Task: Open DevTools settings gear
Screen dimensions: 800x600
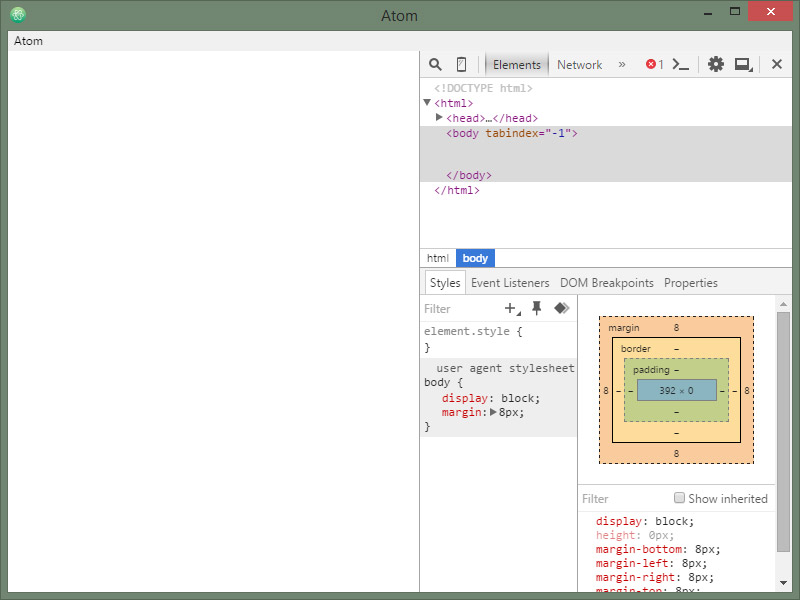Action: coord(716,64)
